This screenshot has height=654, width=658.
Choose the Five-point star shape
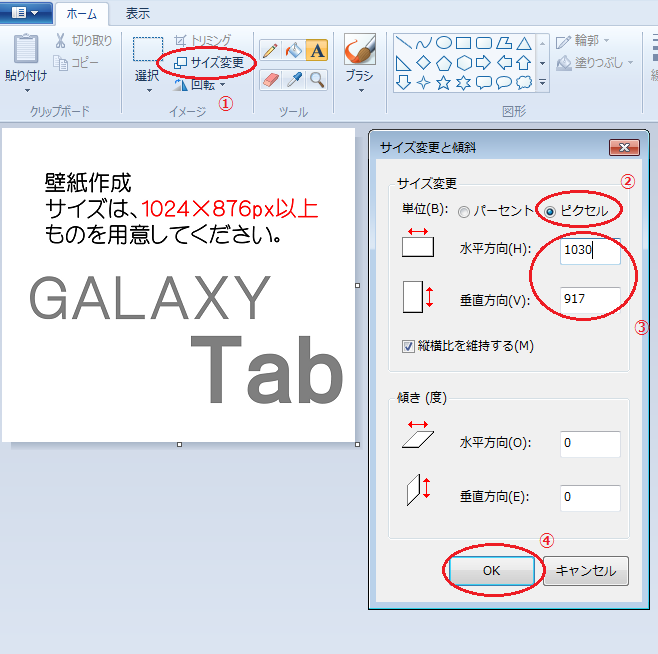click(x=444, y=83)
